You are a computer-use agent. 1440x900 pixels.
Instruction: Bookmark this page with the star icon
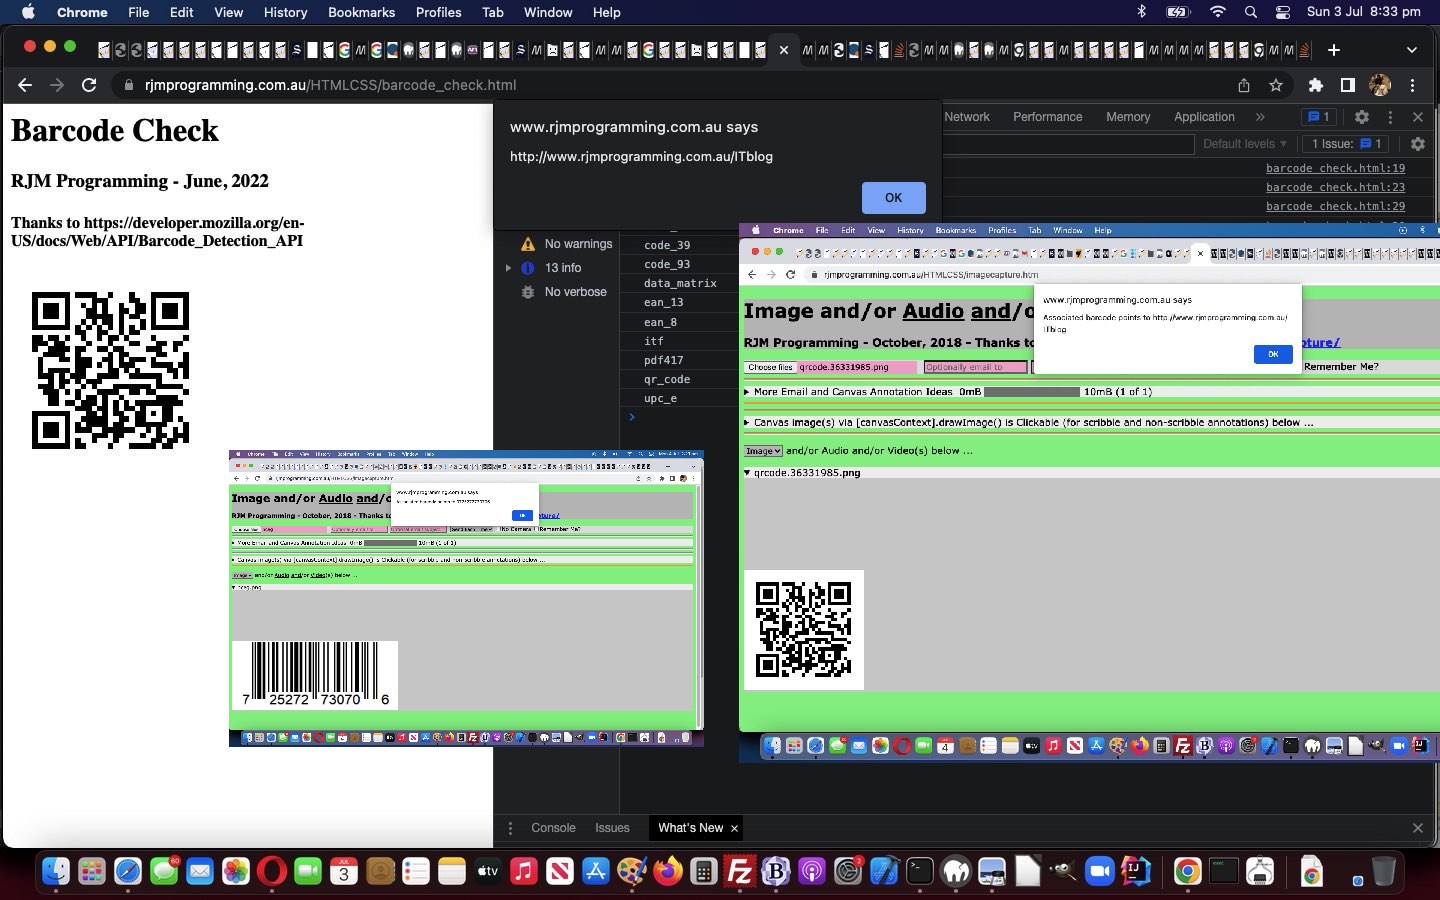coord(1275,85)
